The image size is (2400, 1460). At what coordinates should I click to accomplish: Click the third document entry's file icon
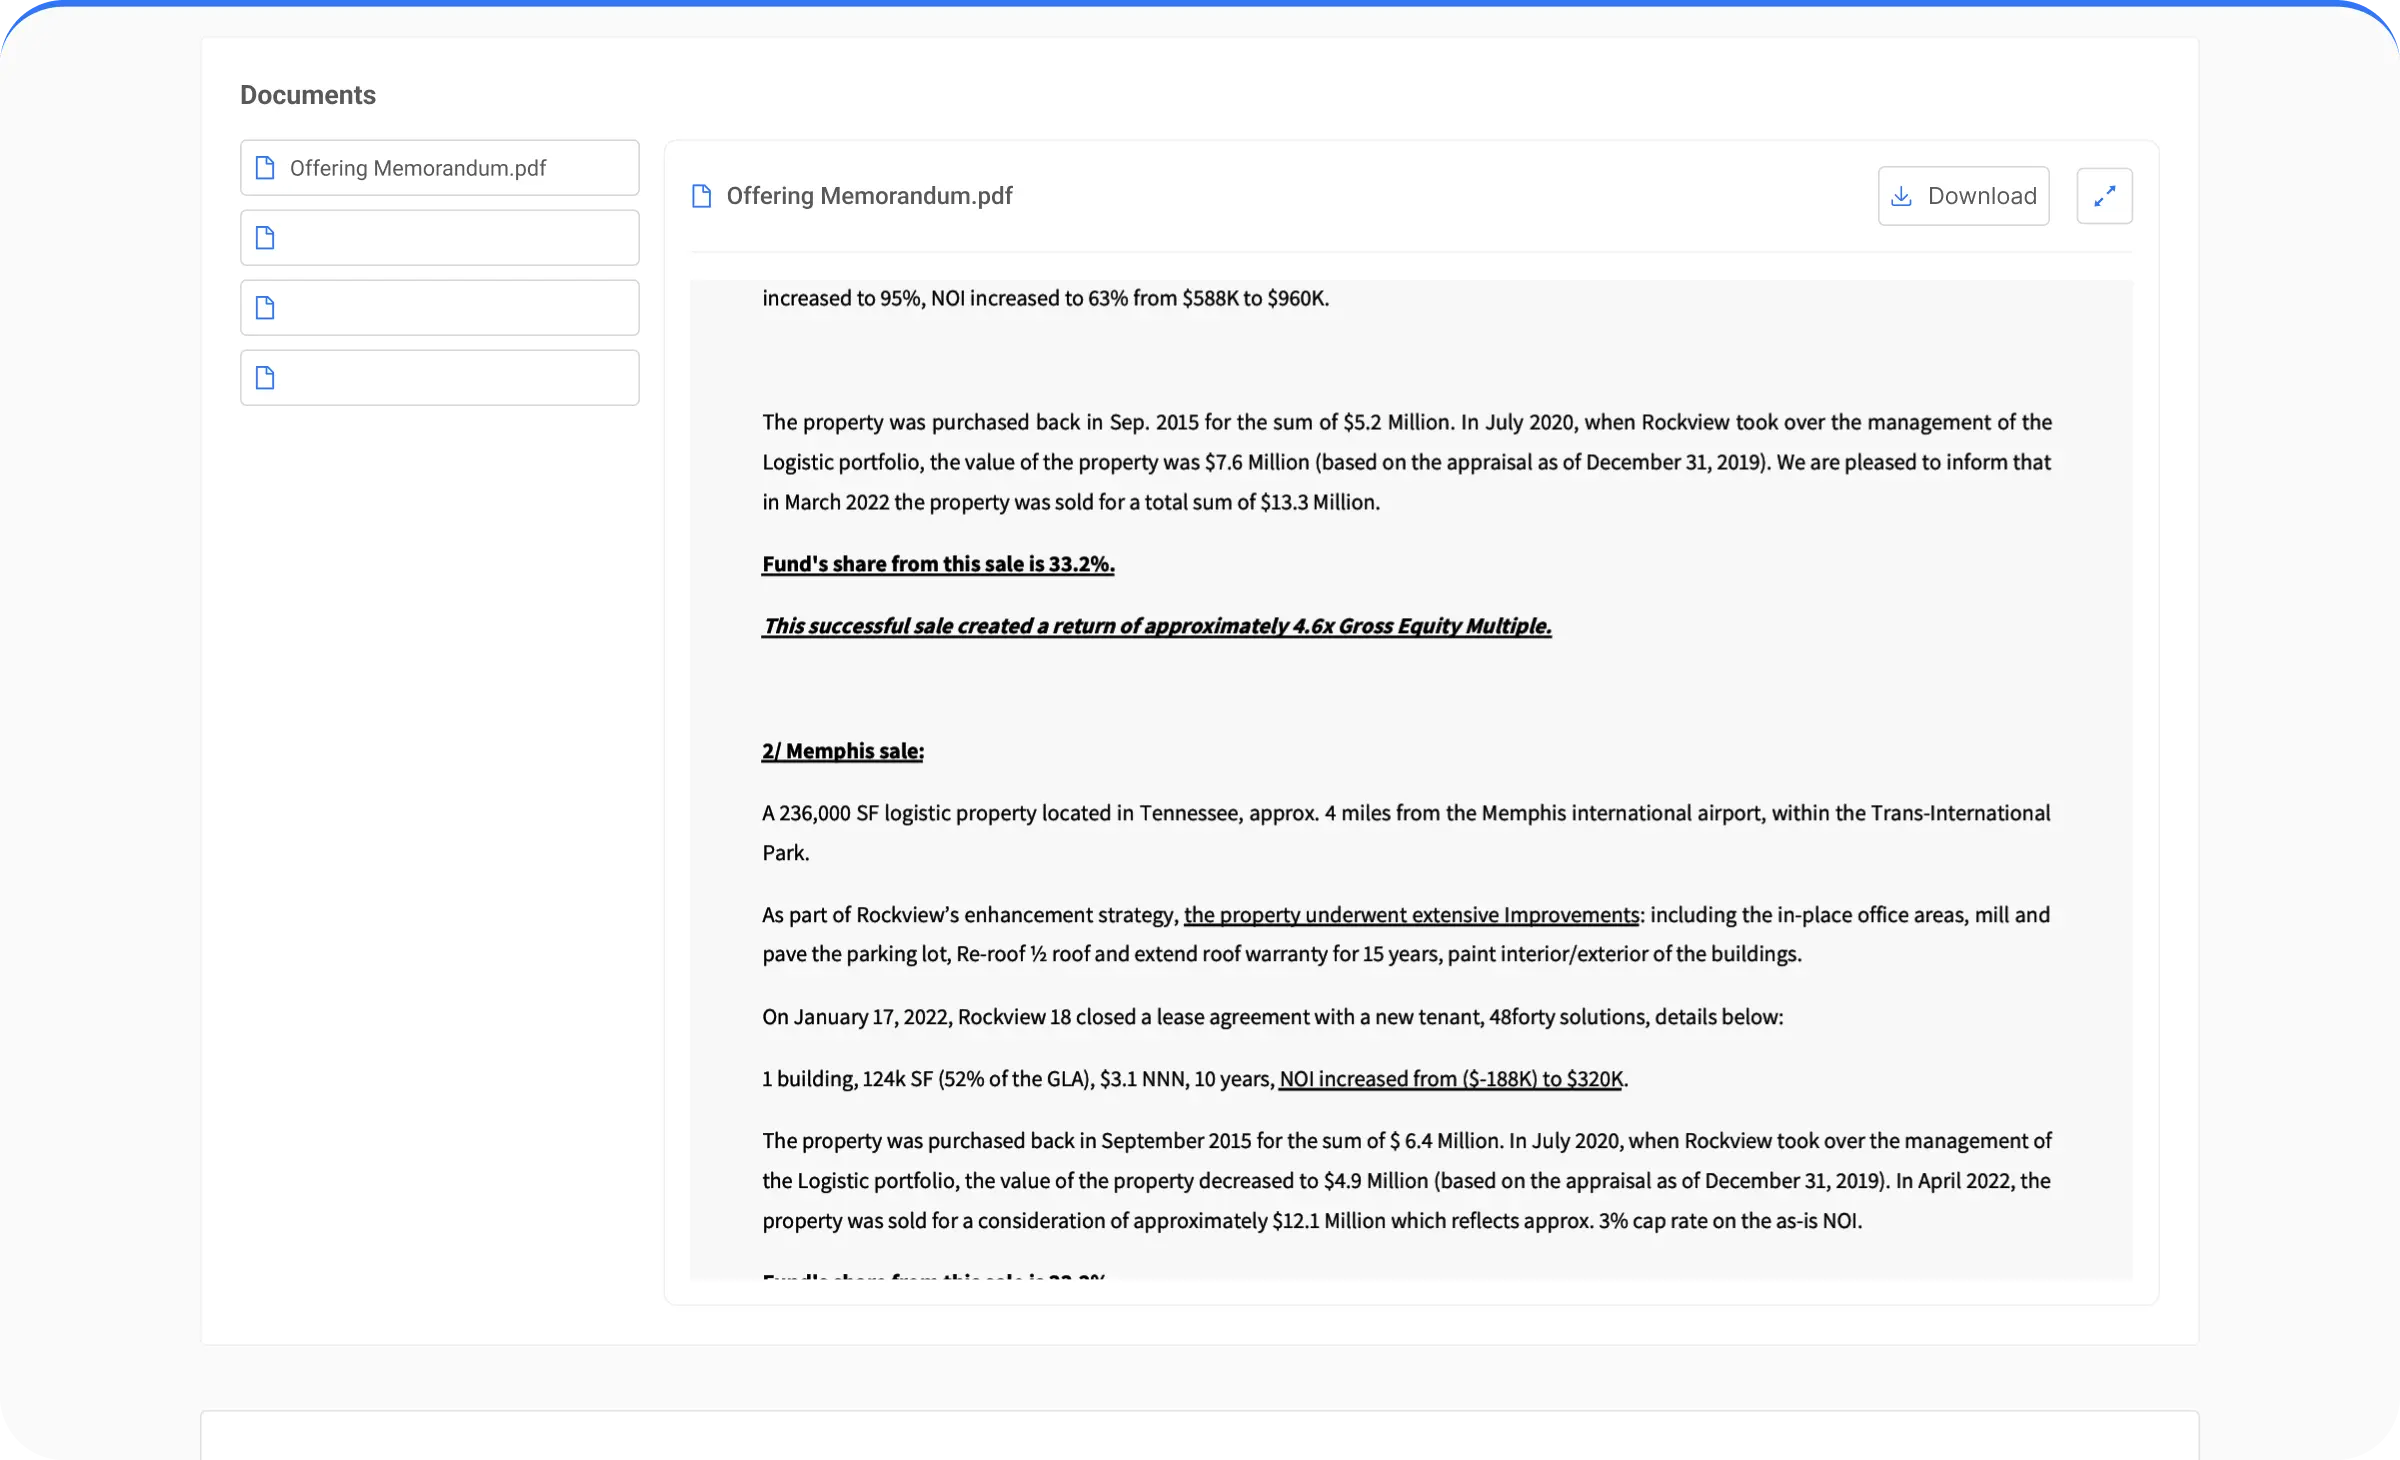point(265,308)
